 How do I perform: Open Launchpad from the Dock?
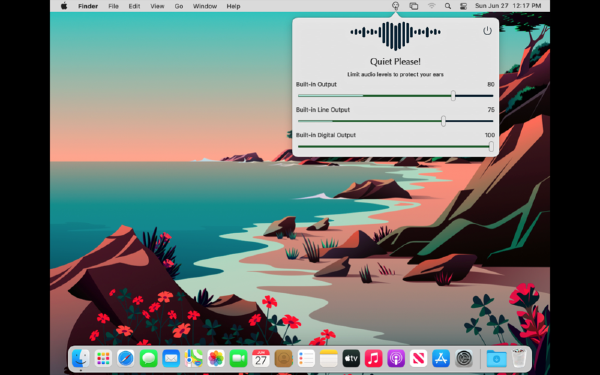(x=103, y=359)
